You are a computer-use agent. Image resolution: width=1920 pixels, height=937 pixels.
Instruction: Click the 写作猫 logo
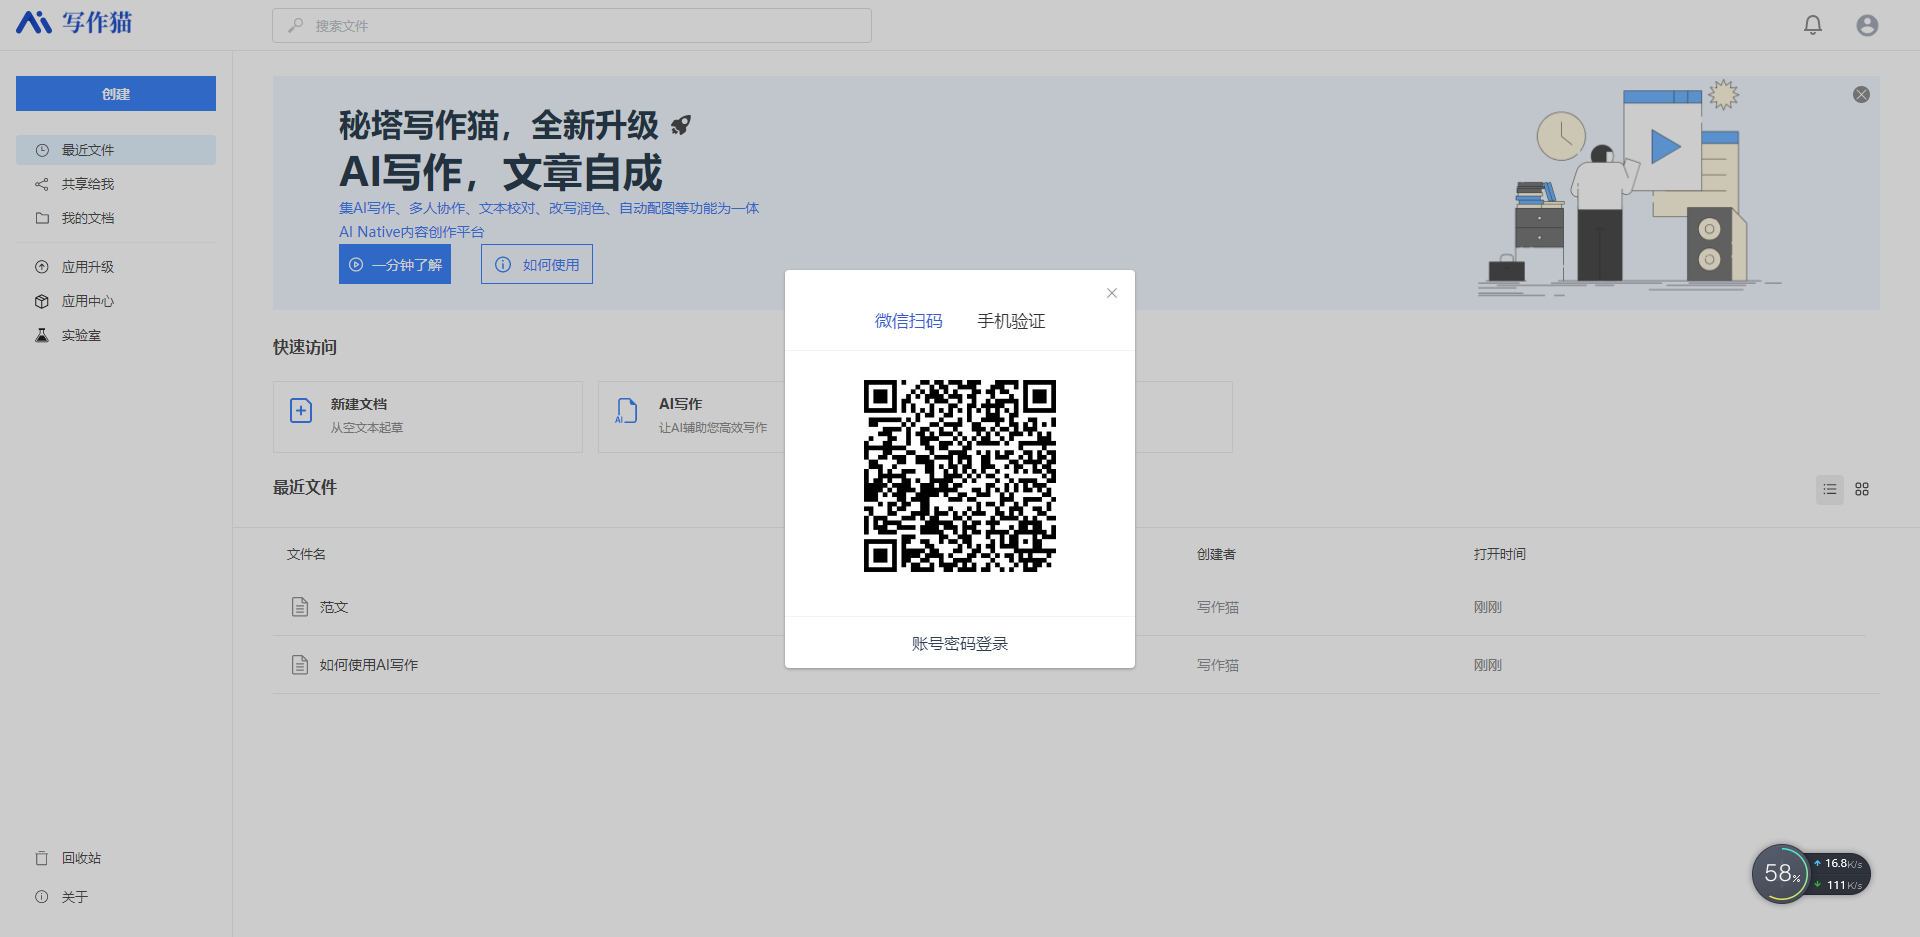pos(74,23)
